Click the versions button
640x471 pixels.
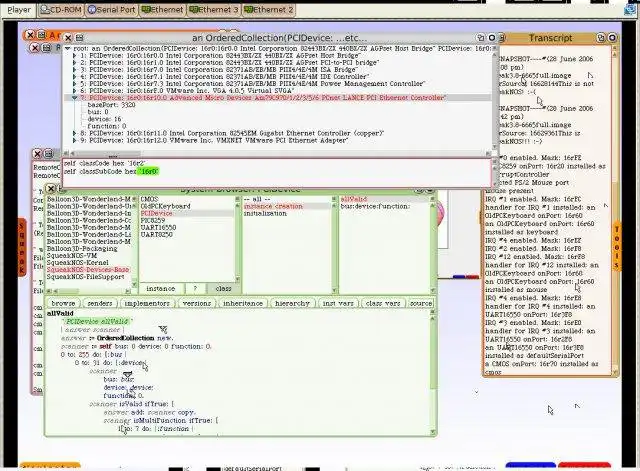(x=197, y=303)
